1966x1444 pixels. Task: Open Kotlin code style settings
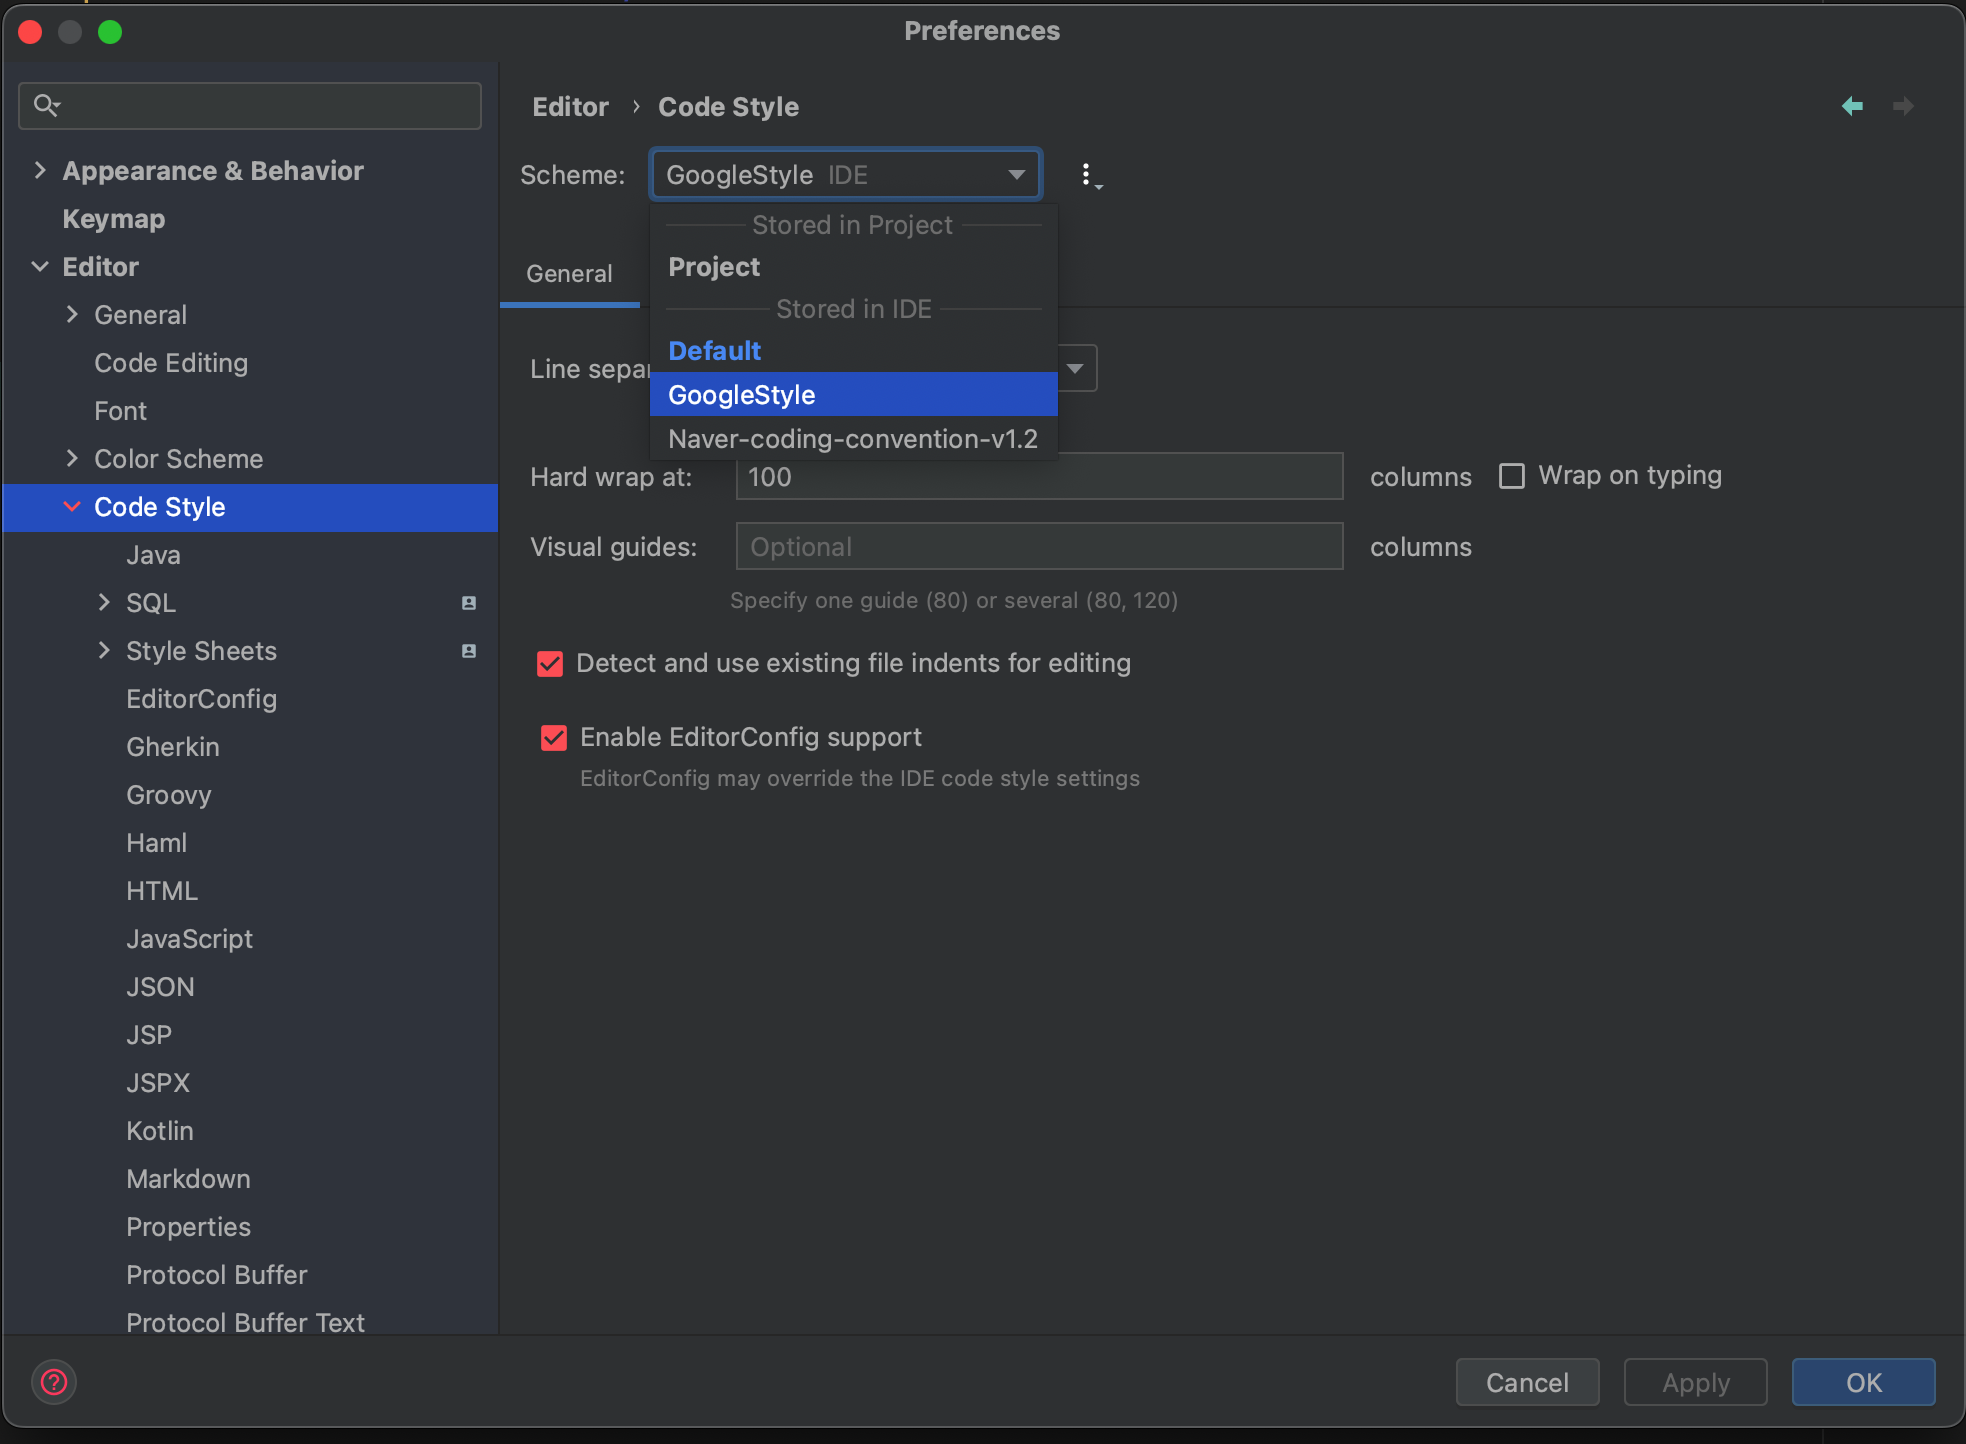point(160,1131)
